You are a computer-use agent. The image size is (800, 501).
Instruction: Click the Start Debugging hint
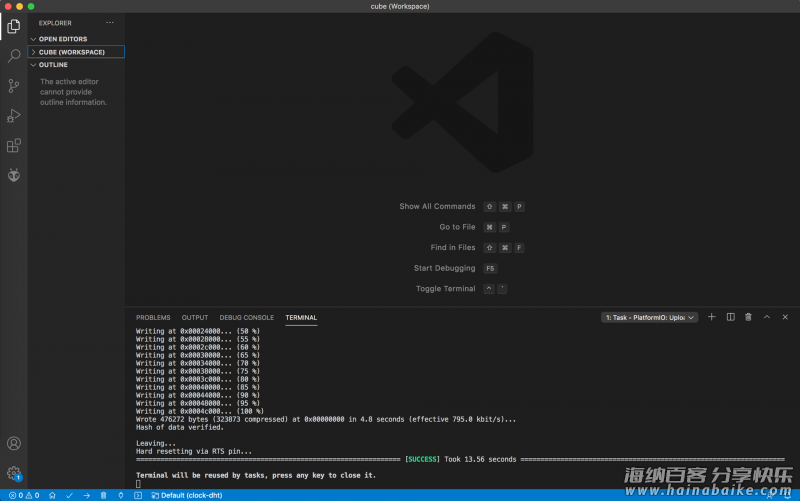[444, 268]
